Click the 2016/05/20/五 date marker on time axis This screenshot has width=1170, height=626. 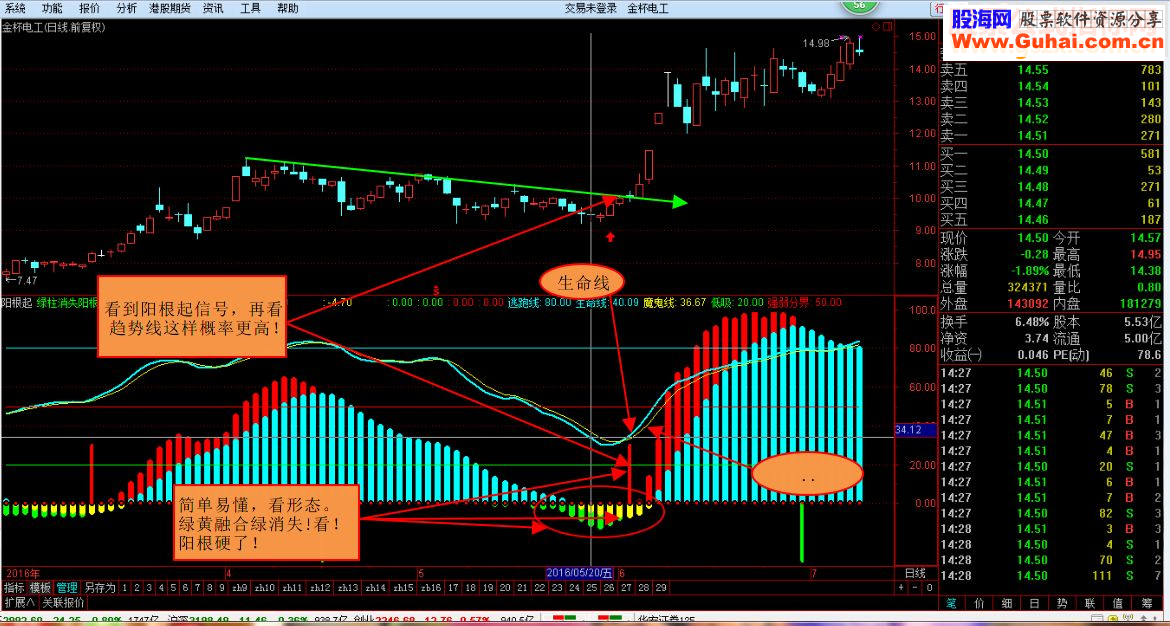tap(580, 573)
